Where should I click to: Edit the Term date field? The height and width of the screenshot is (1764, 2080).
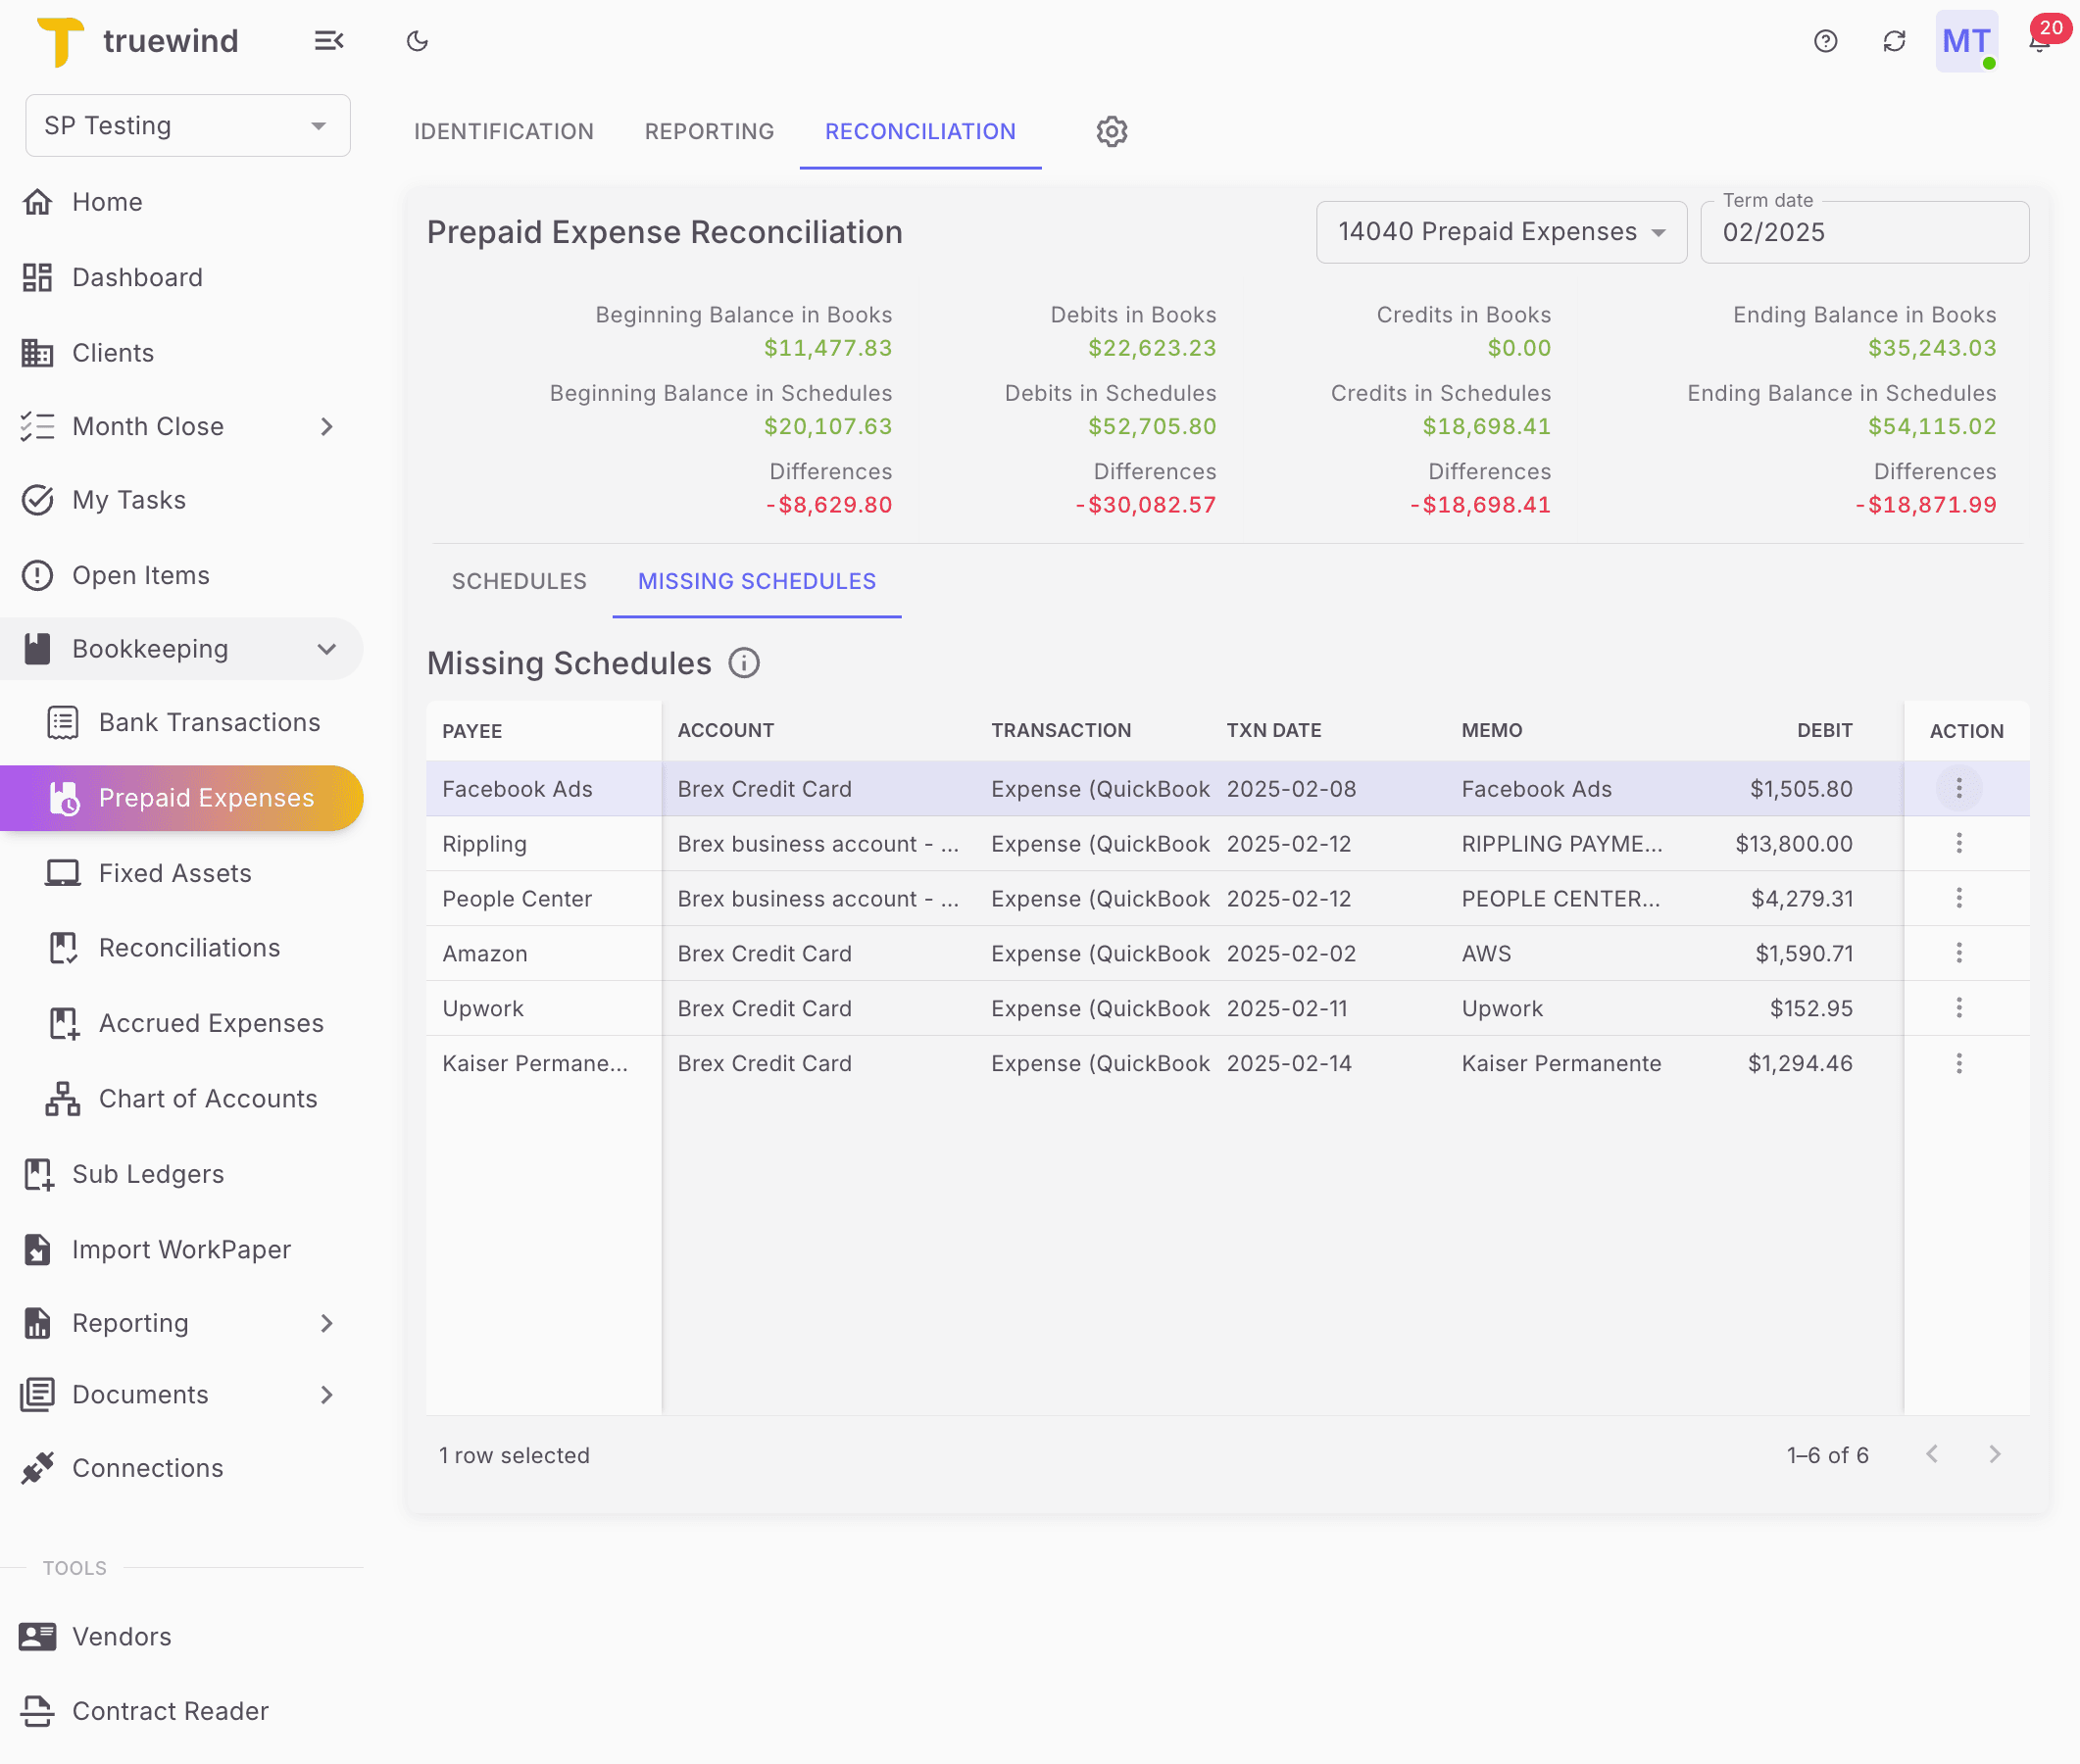coord(1864,232)
